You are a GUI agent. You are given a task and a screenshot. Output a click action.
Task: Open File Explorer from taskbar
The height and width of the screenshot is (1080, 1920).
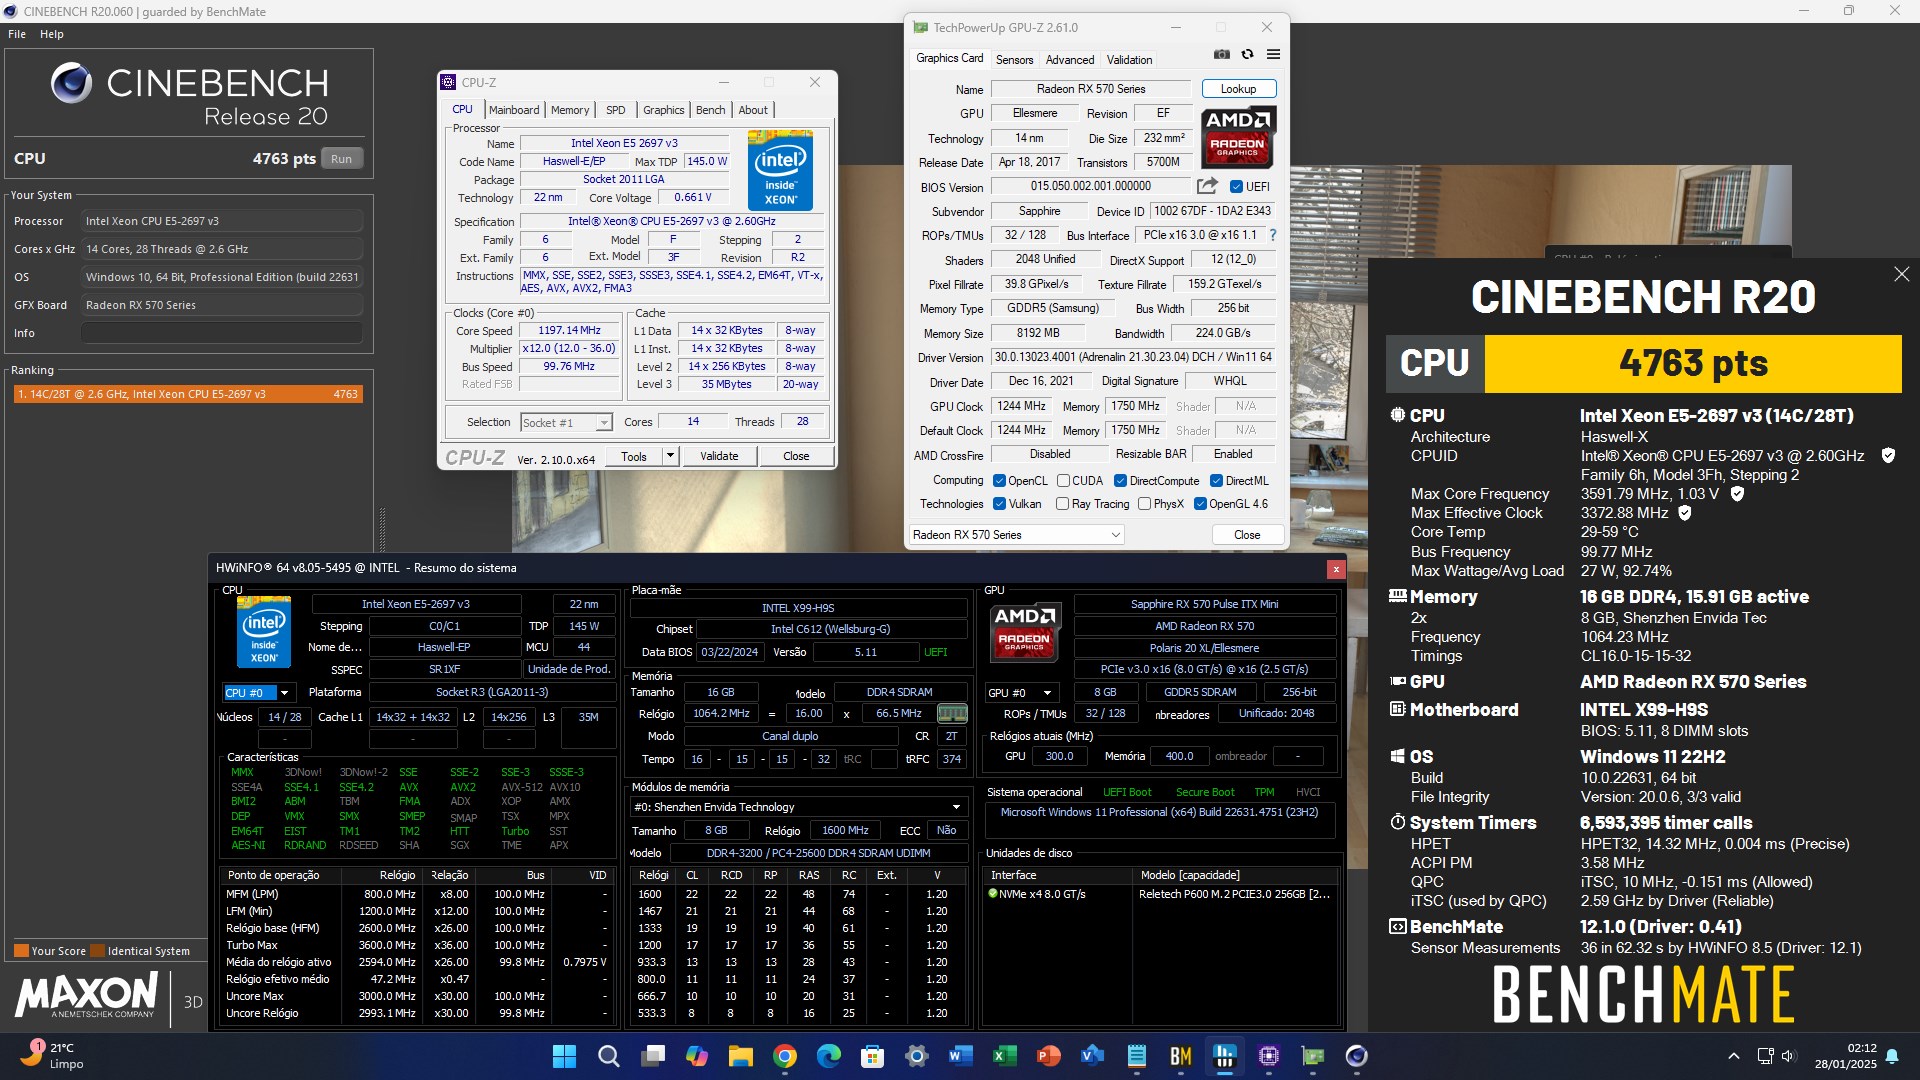click(741, 1056)
